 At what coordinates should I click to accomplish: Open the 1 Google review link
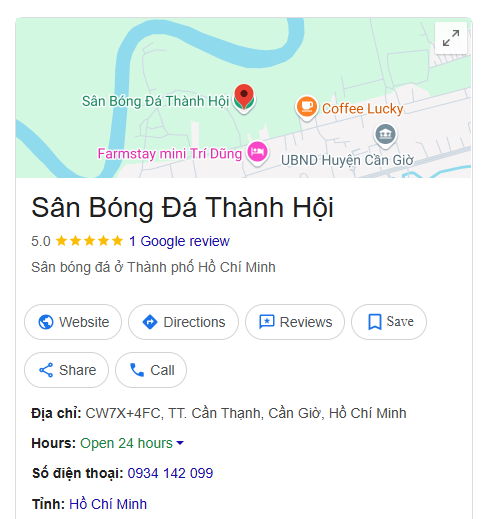coord(179,241)
